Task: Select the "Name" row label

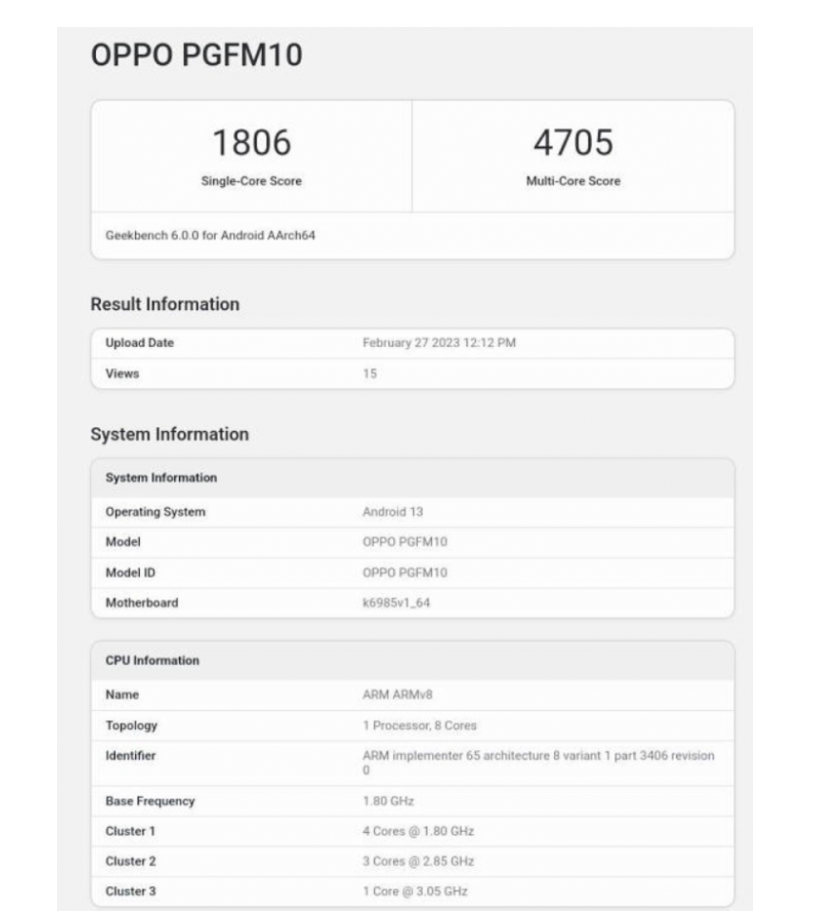Action: tap(122, 695)
